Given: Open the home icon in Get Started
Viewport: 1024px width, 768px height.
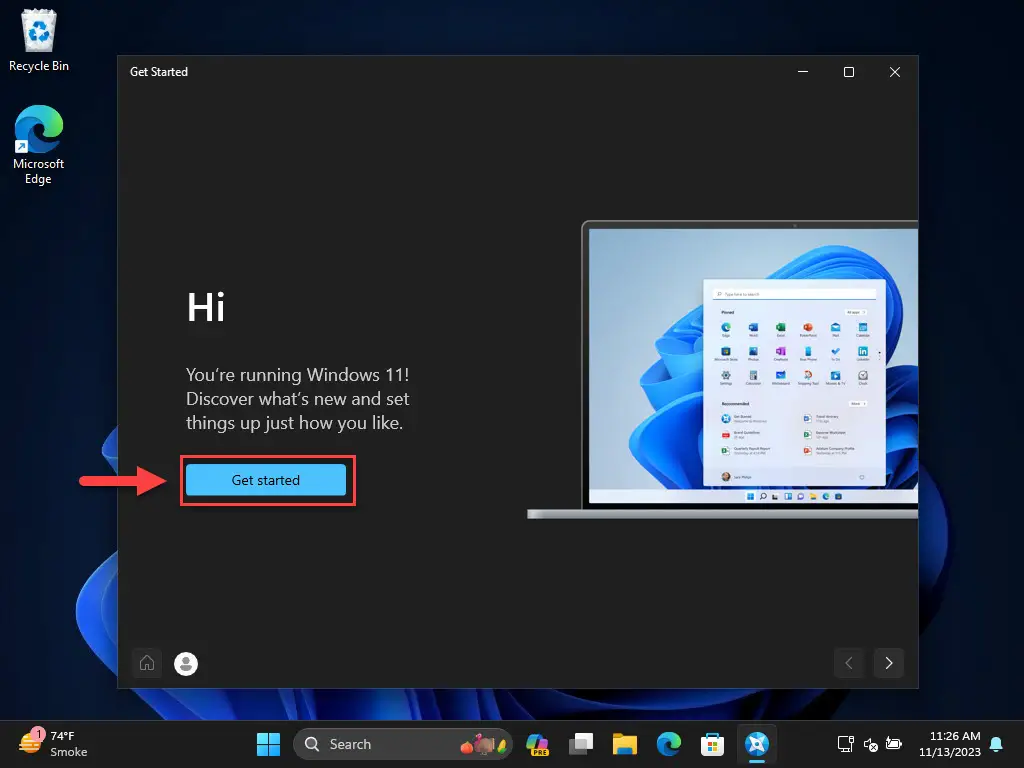Looking at the screenshot, I should pyautogui.click(x=147, y=664).
